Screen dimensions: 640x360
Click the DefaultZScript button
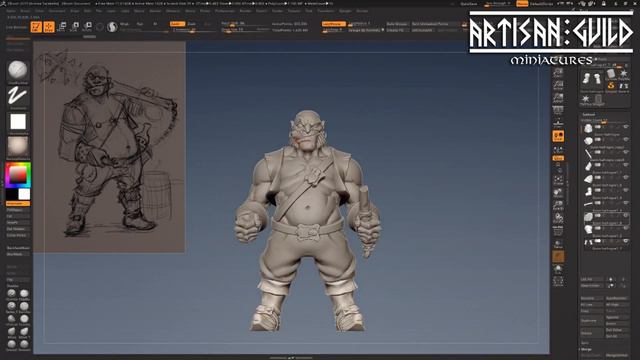pyautogui.click(x=542, y=4)
